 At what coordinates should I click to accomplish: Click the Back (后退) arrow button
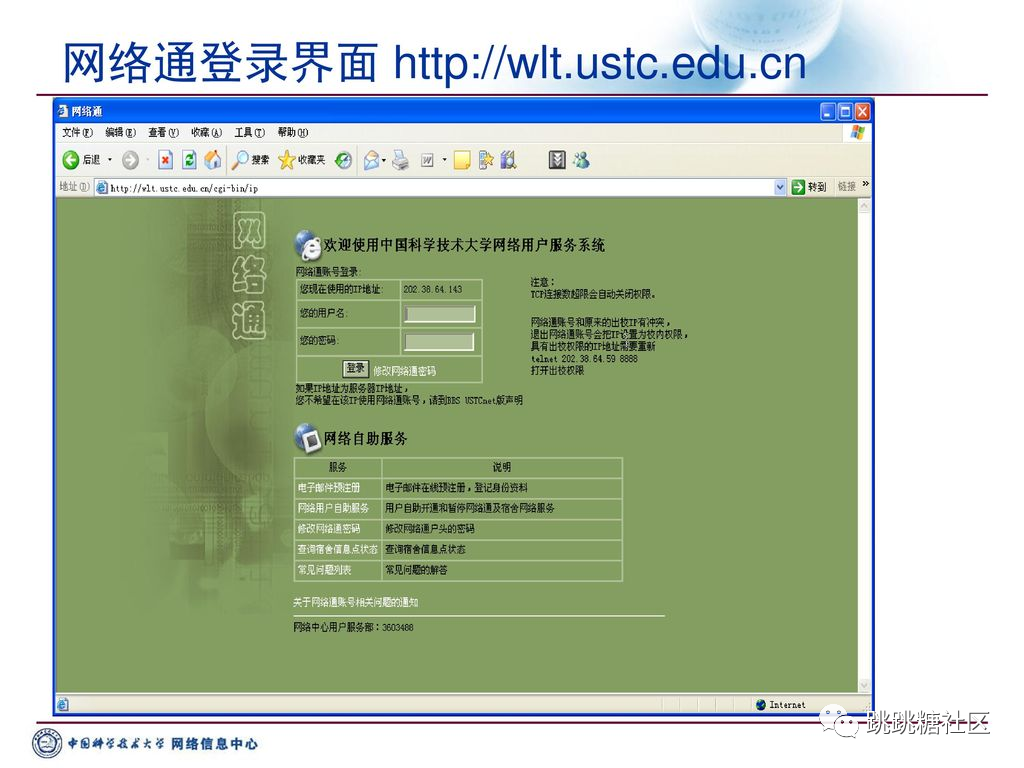71,159
